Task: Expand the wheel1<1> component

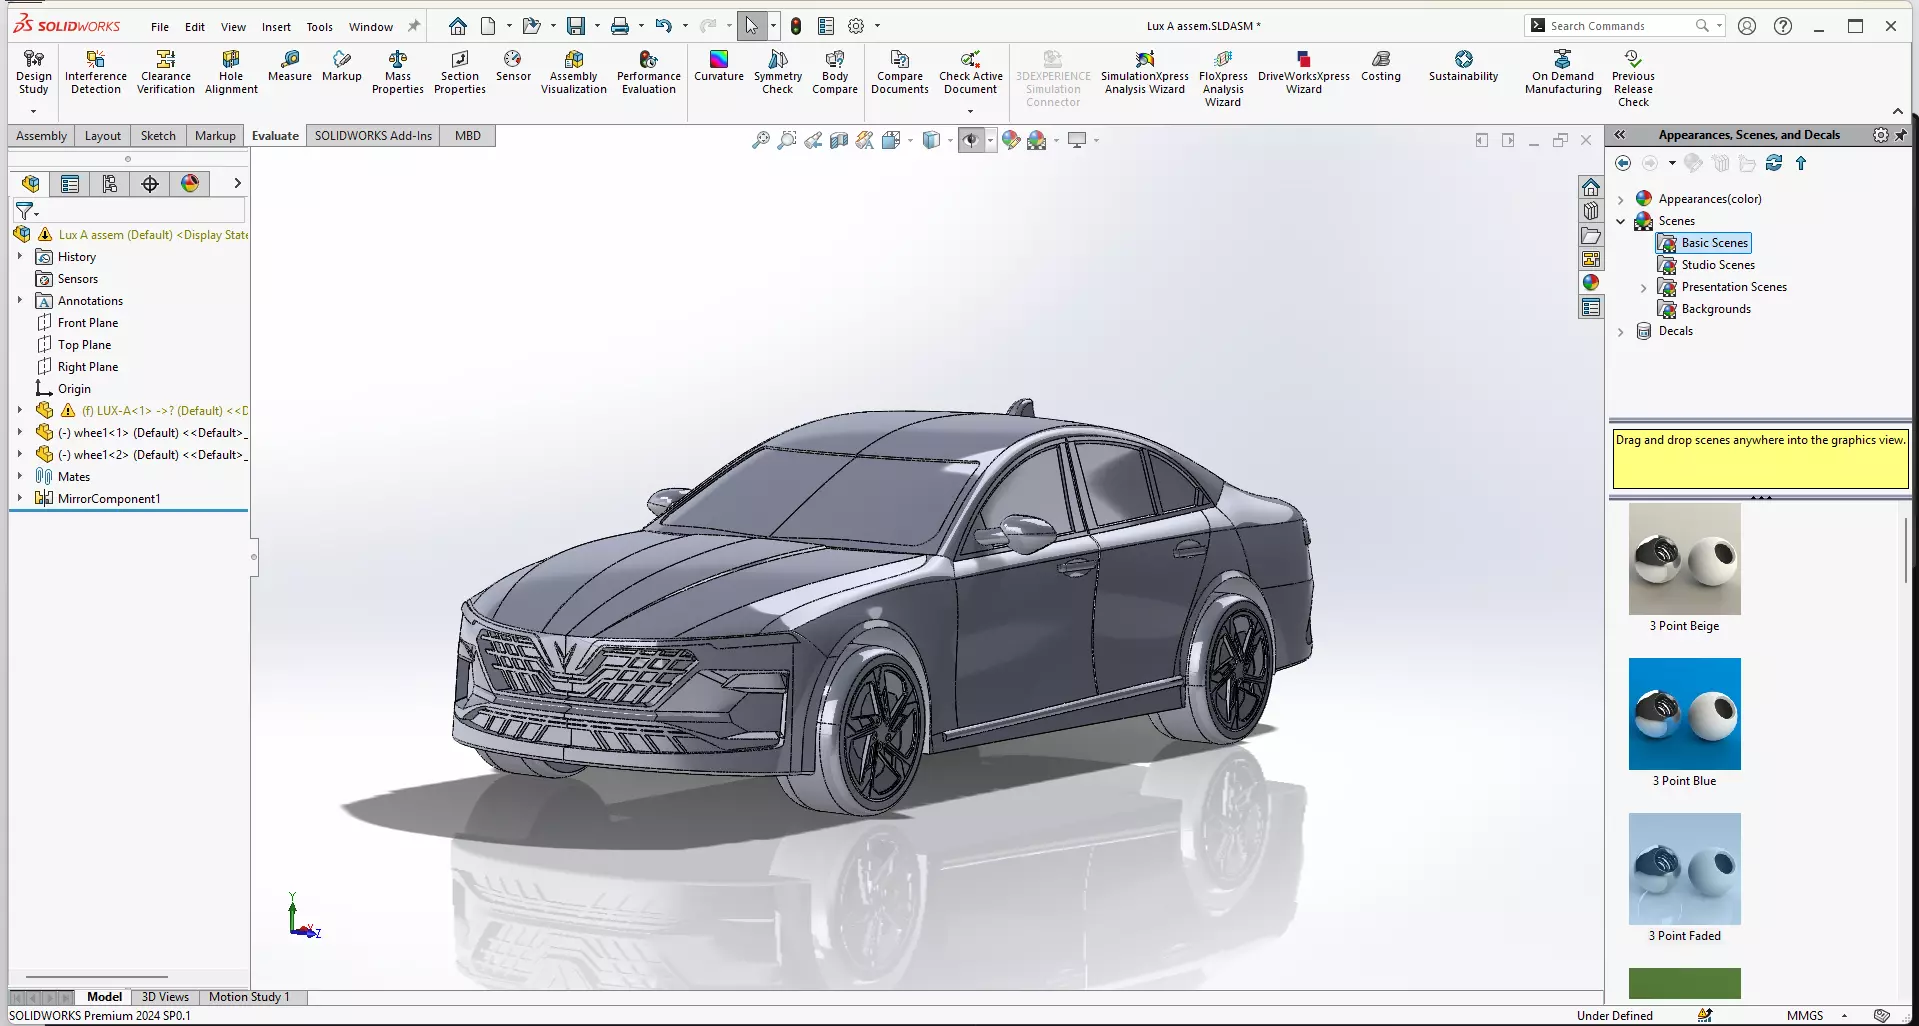Action: click(x=20, y=432)
